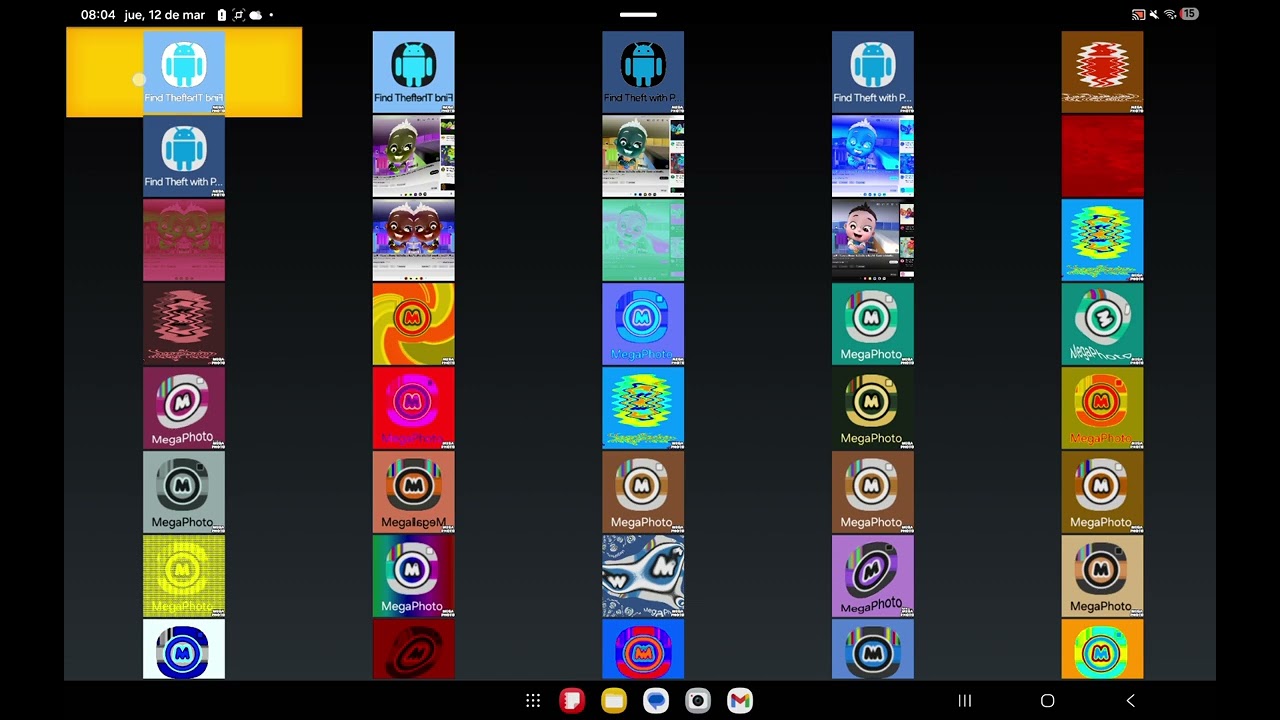Launch the red notes app in taskbar
1280x720 pixels.
point(572,701)
